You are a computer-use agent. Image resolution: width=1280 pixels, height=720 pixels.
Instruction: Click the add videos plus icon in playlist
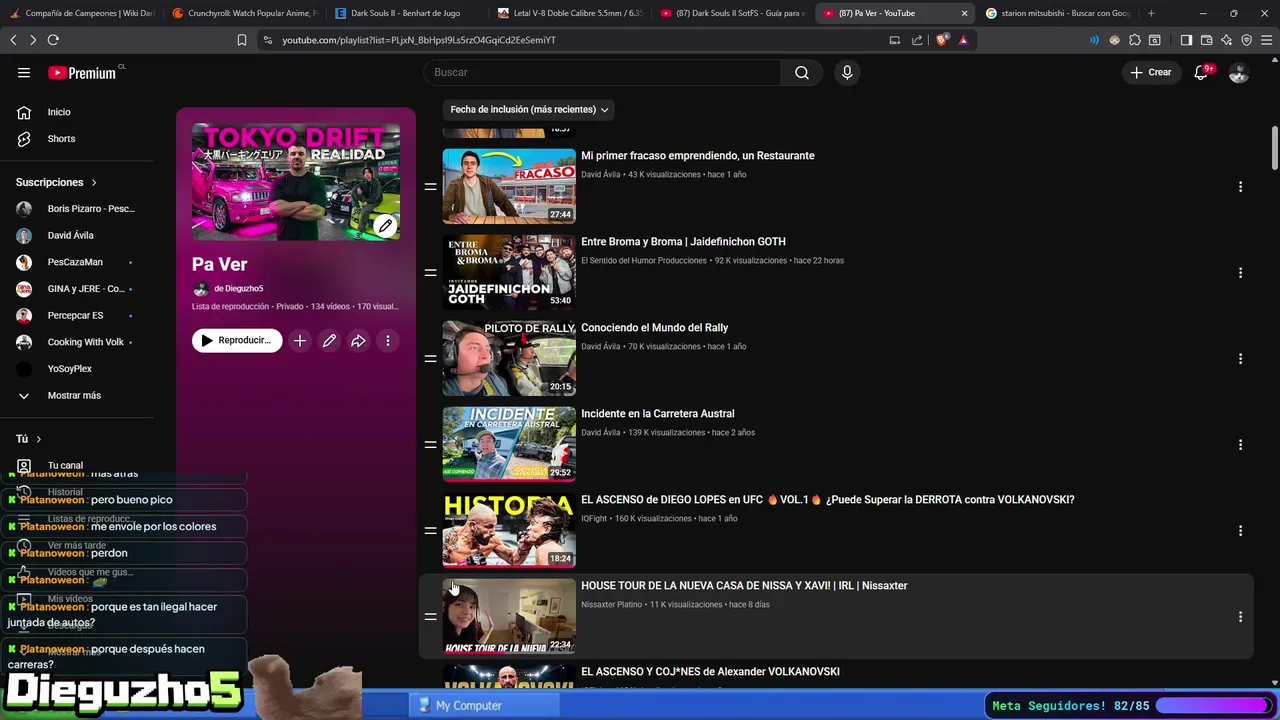(x=300, y=341)
